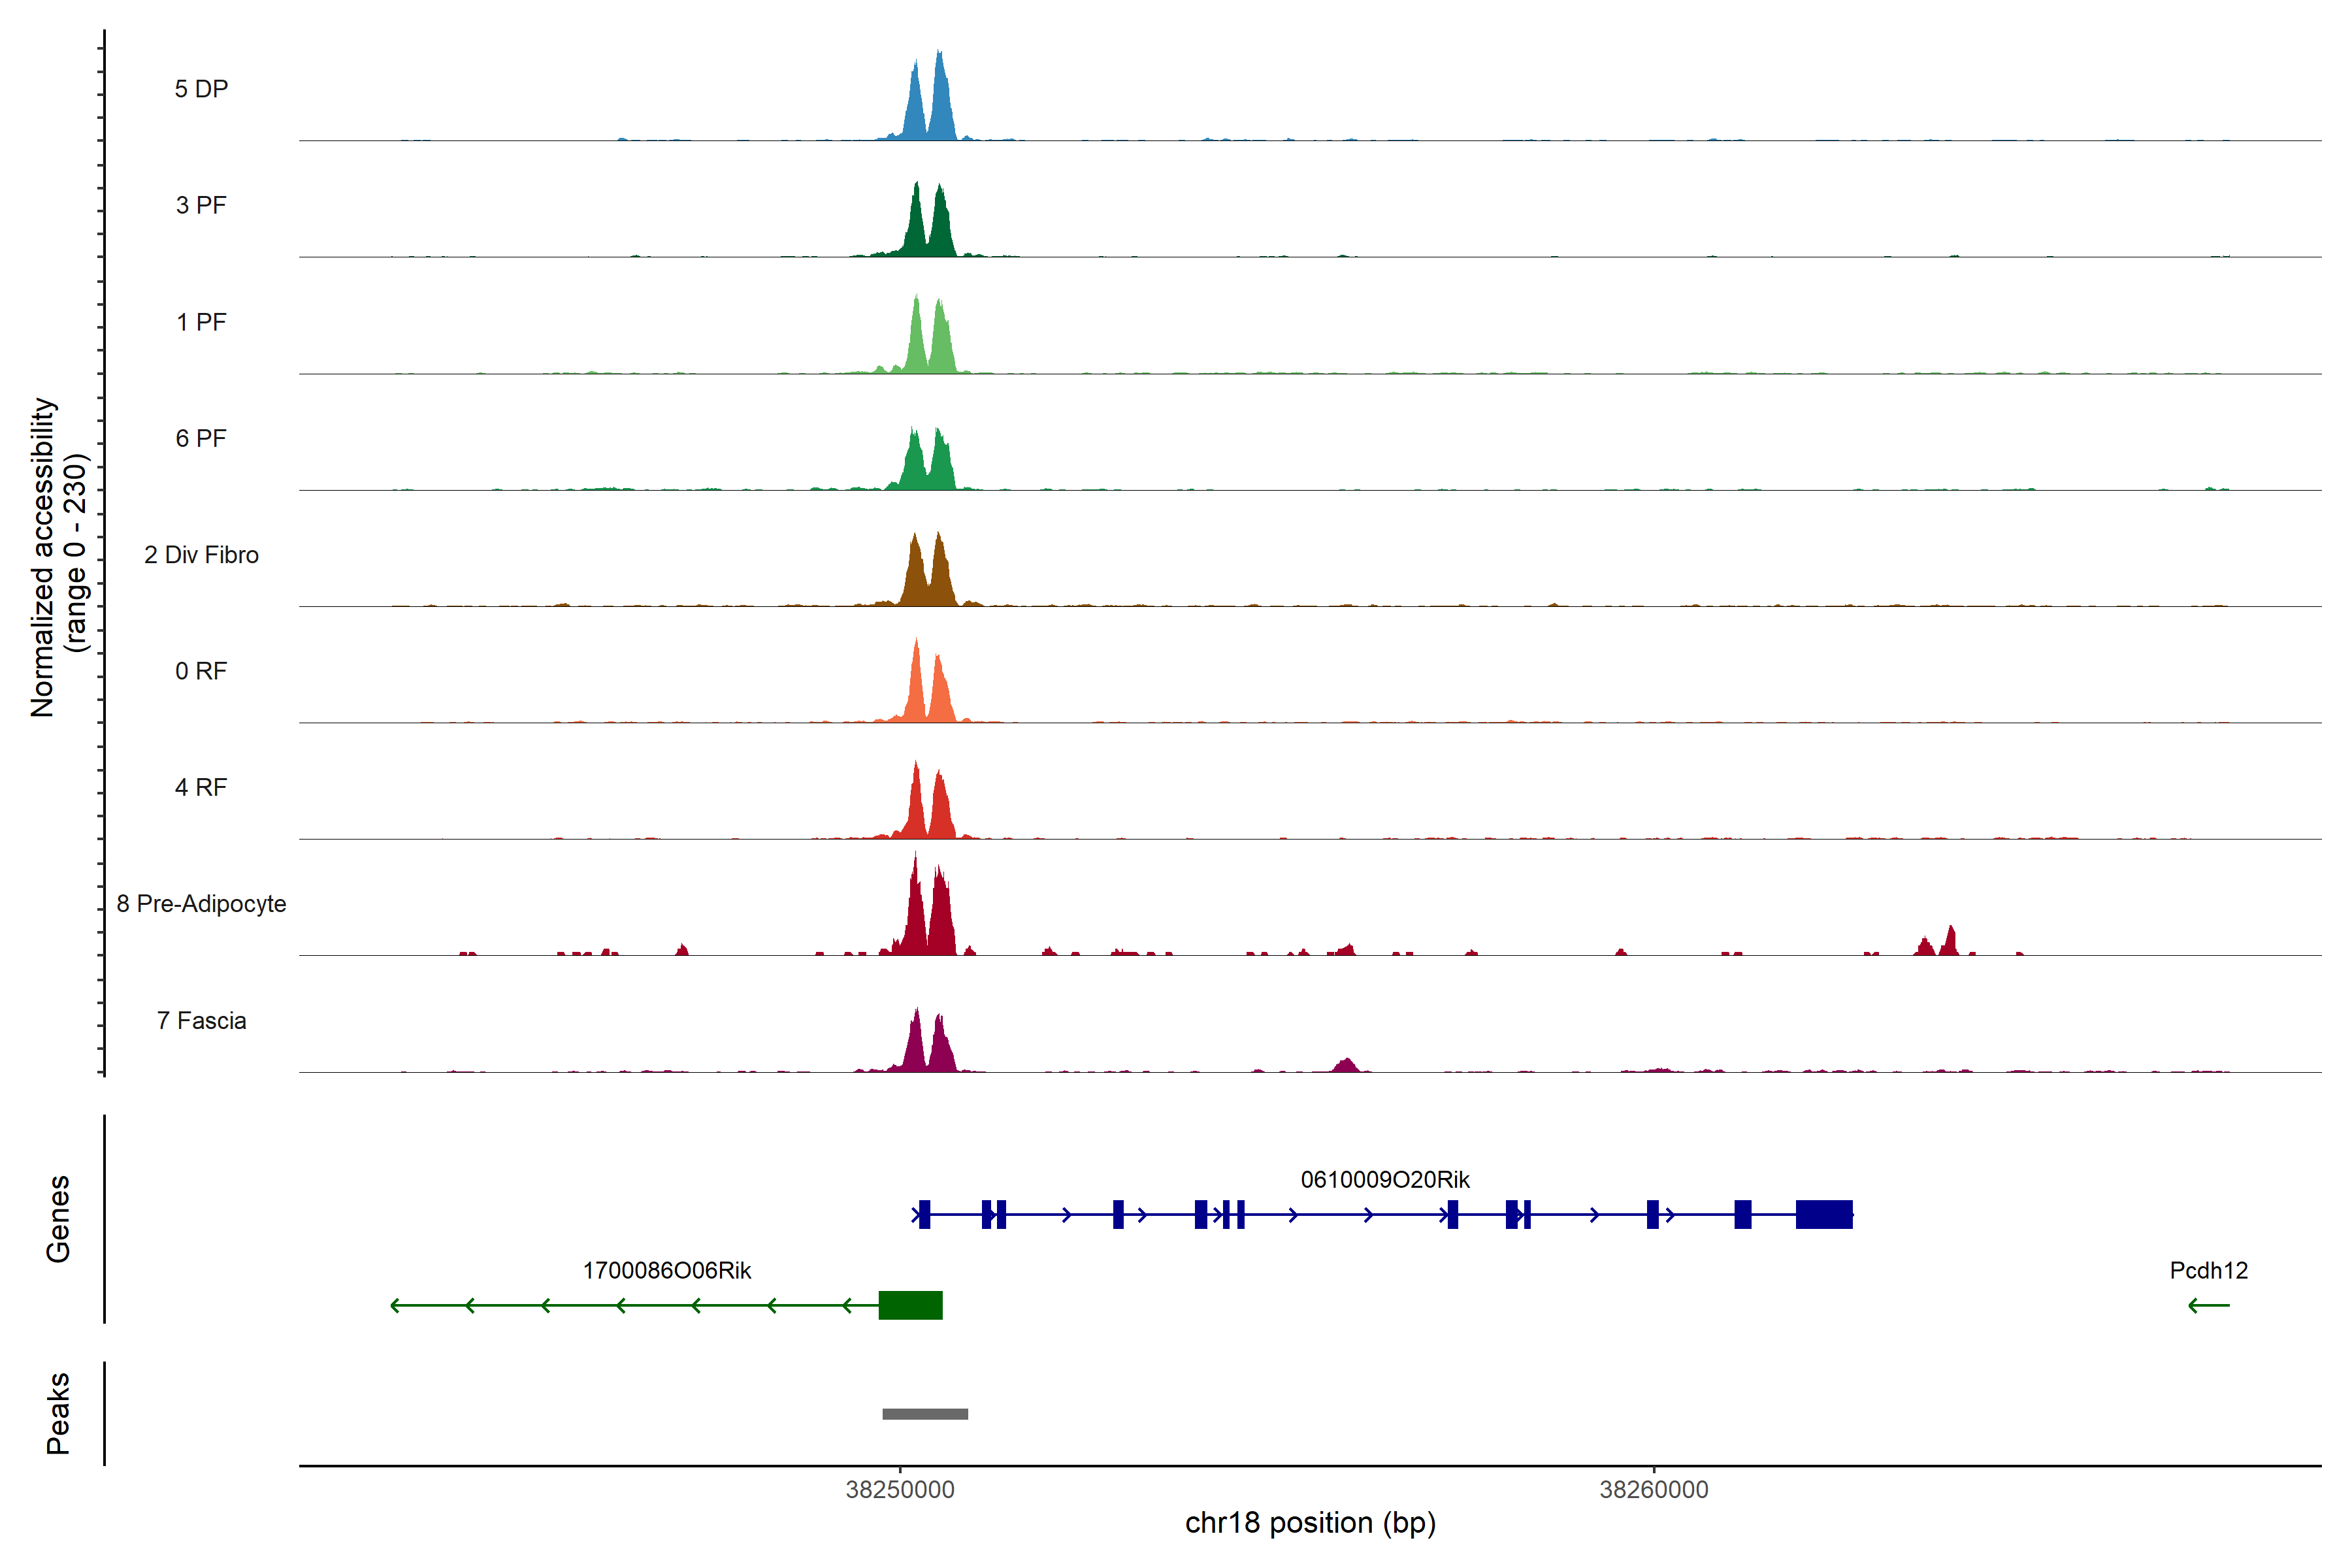Click the 7 Fascia track label
The height and width of the screenshot is (1568, 2352).
201,1020
